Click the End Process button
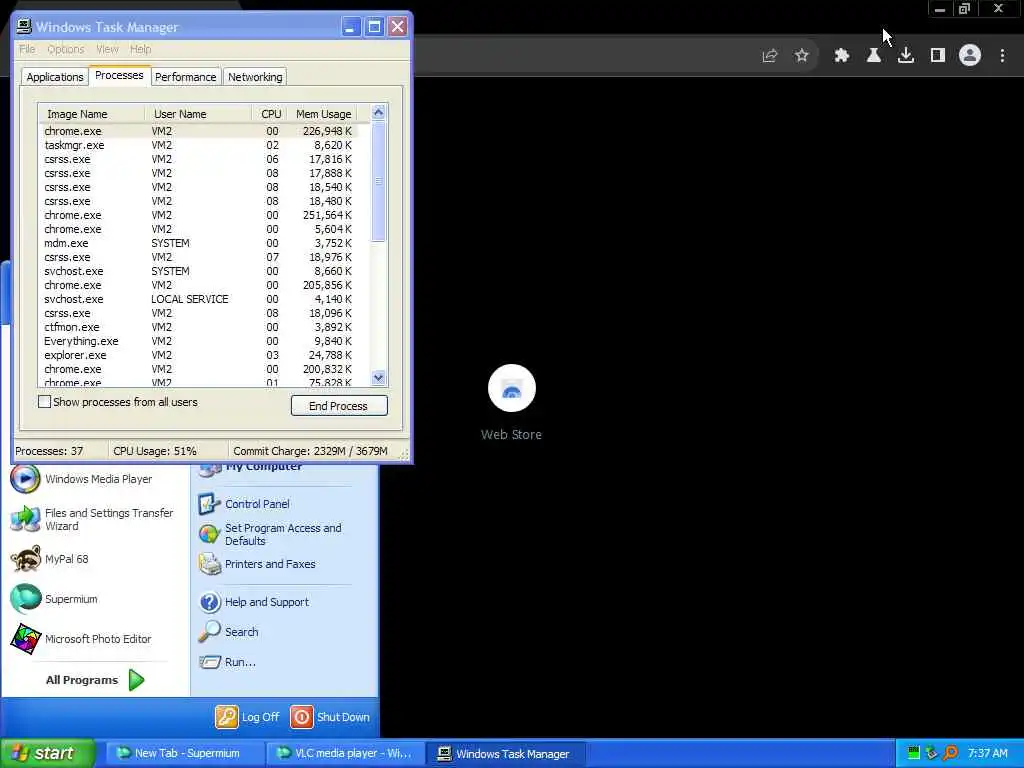Viewport: 1024px width, 768px height. click(339, 406)
